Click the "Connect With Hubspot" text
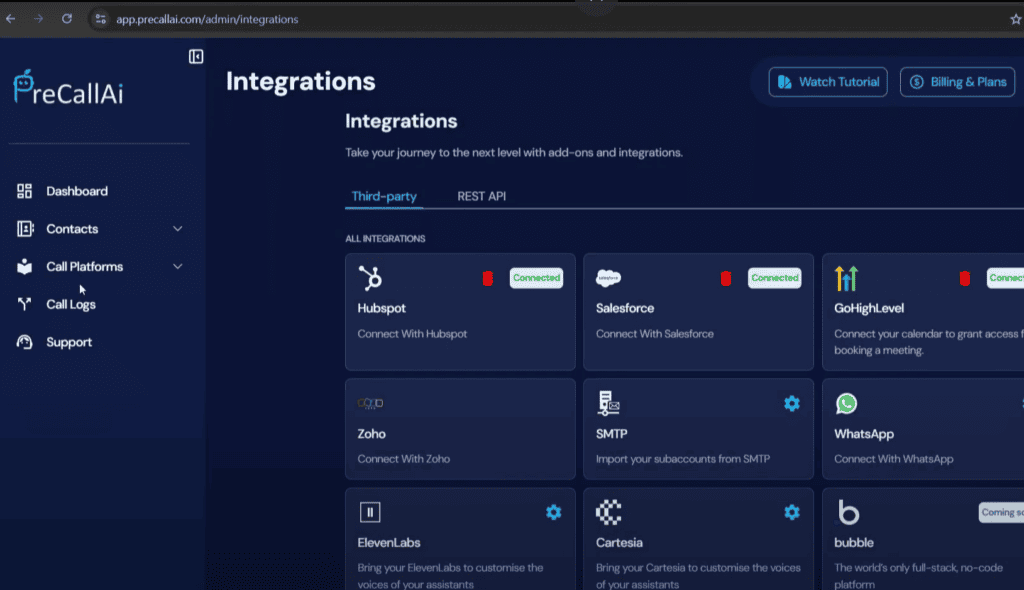Viewport: 1024px width, 590px height. [x=412, y=334]
